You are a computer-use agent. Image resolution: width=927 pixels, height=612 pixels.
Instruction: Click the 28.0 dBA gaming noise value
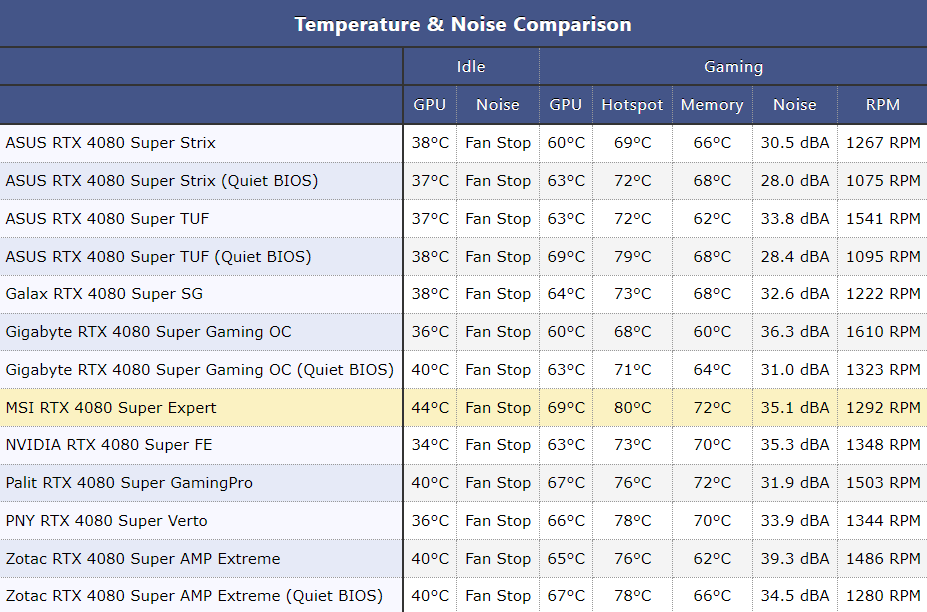(x=795, y=181)
